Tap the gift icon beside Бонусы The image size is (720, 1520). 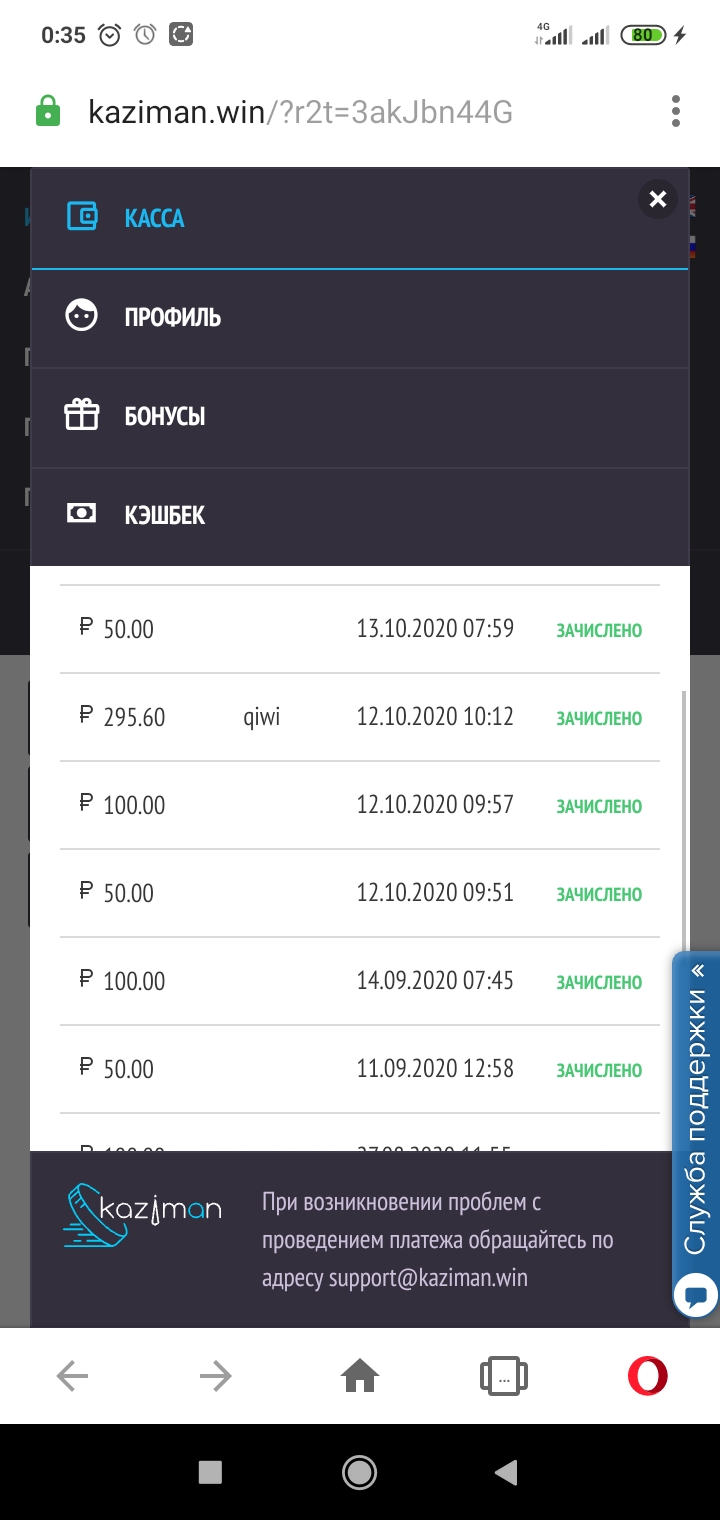click(x=82, y=415)
